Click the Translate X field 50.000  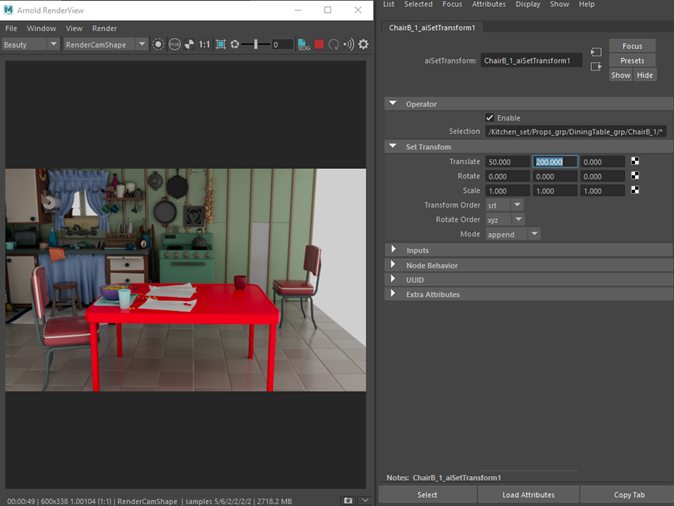coord(508,162)
